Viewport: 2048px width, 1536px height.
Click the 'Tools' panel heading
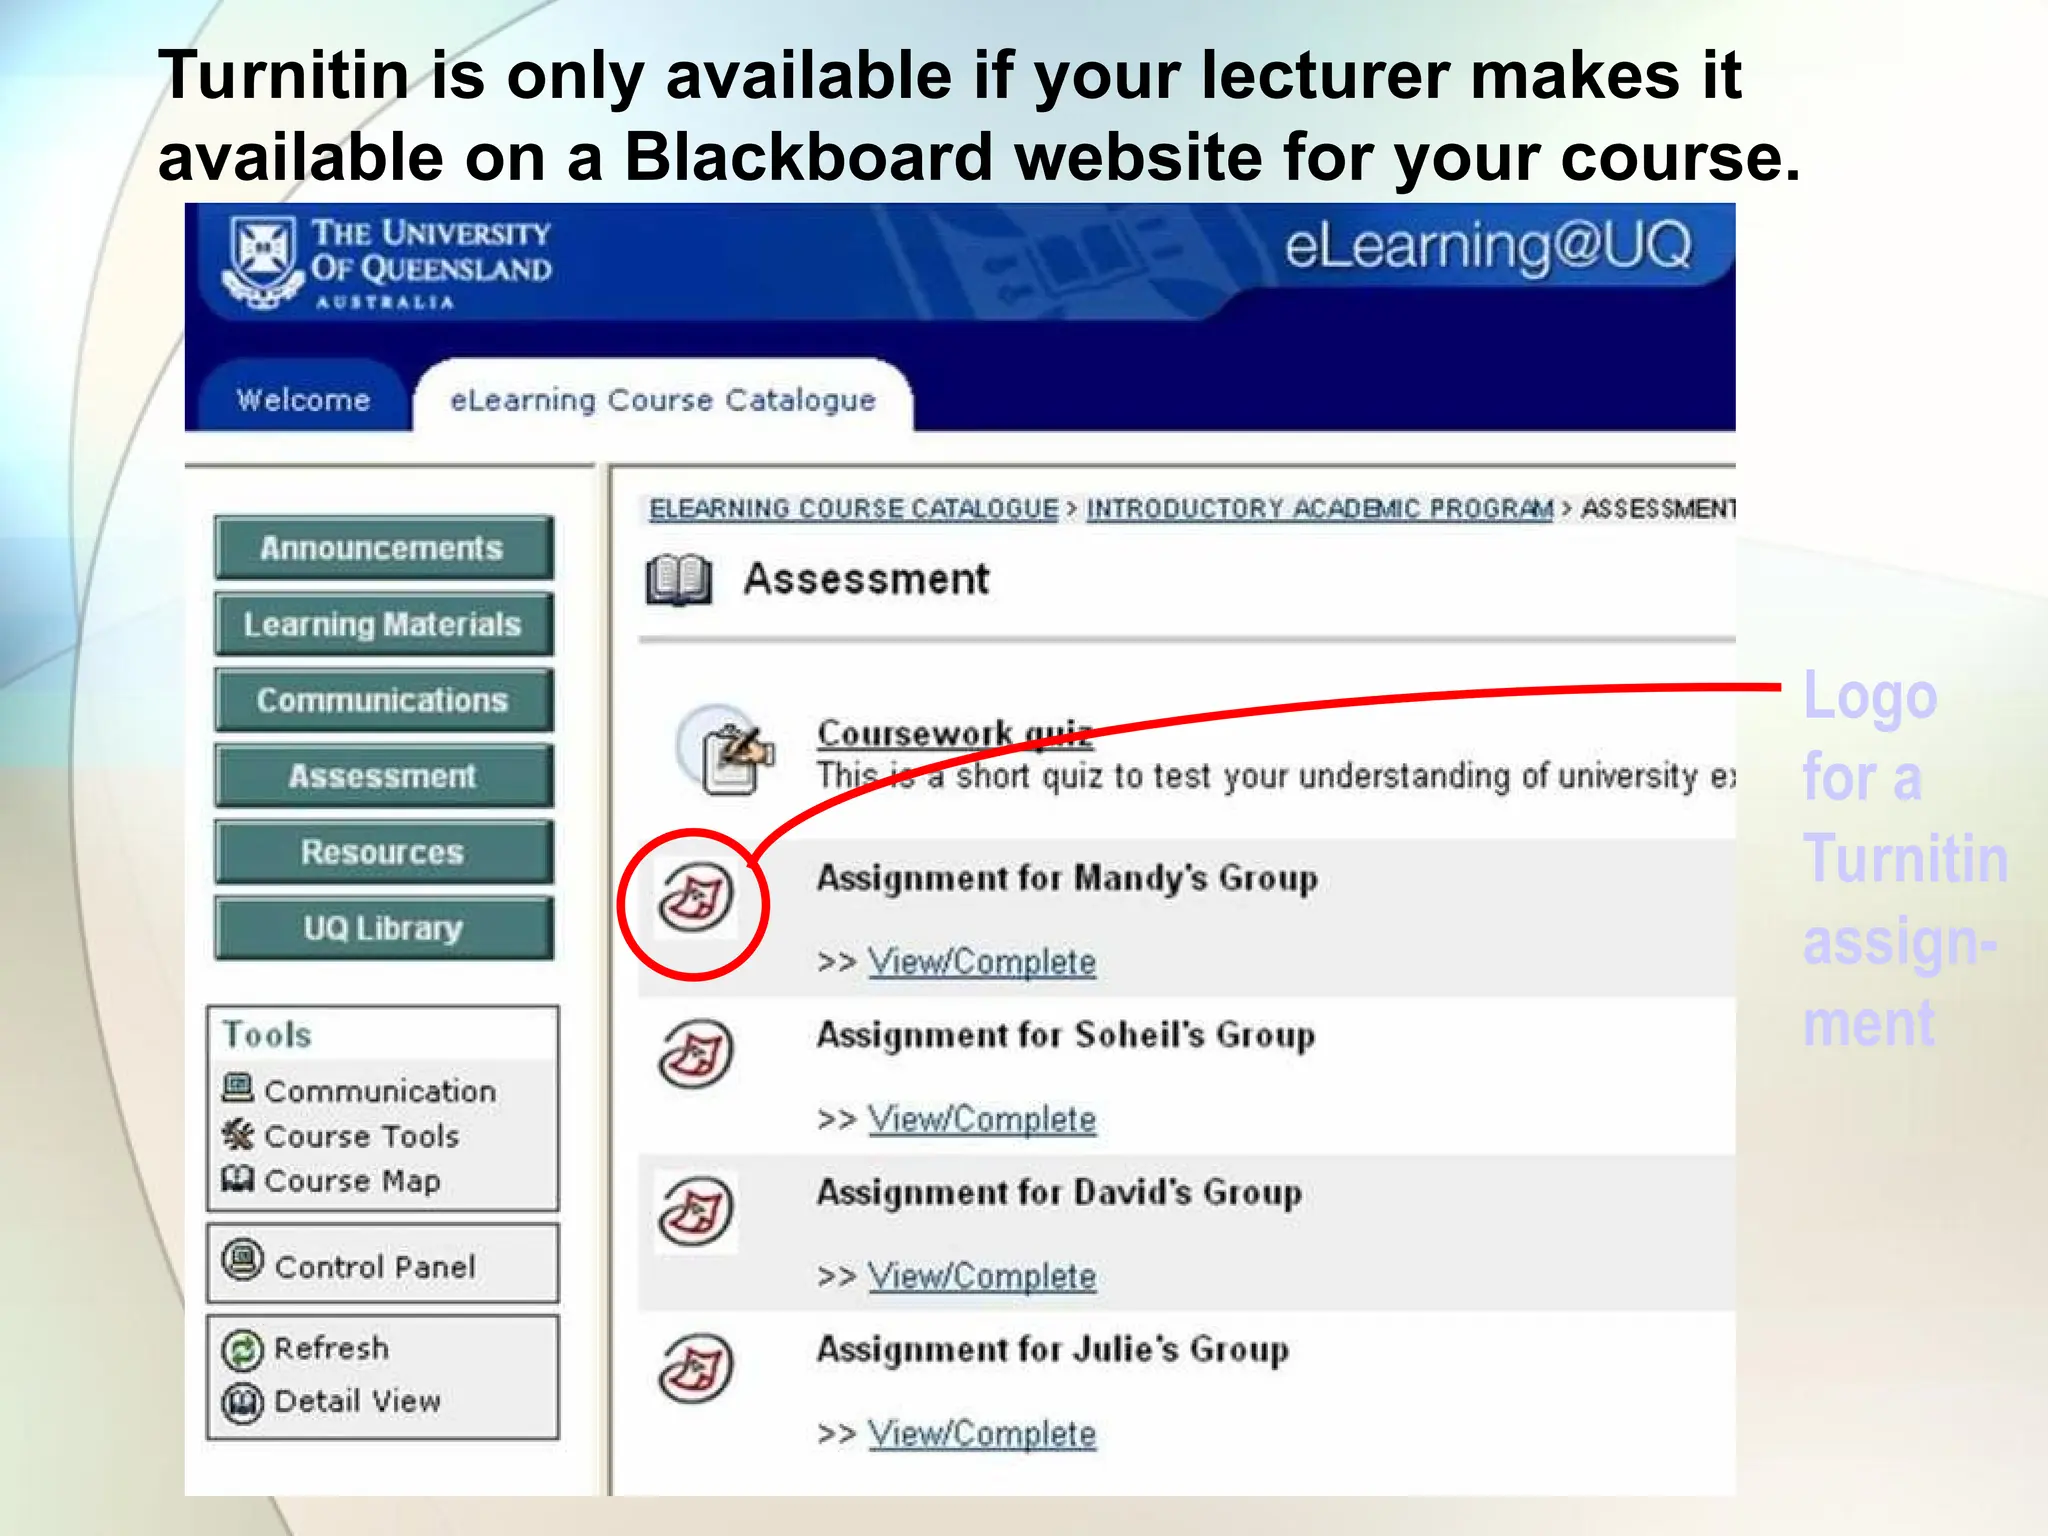click(x=267, y=1034)
